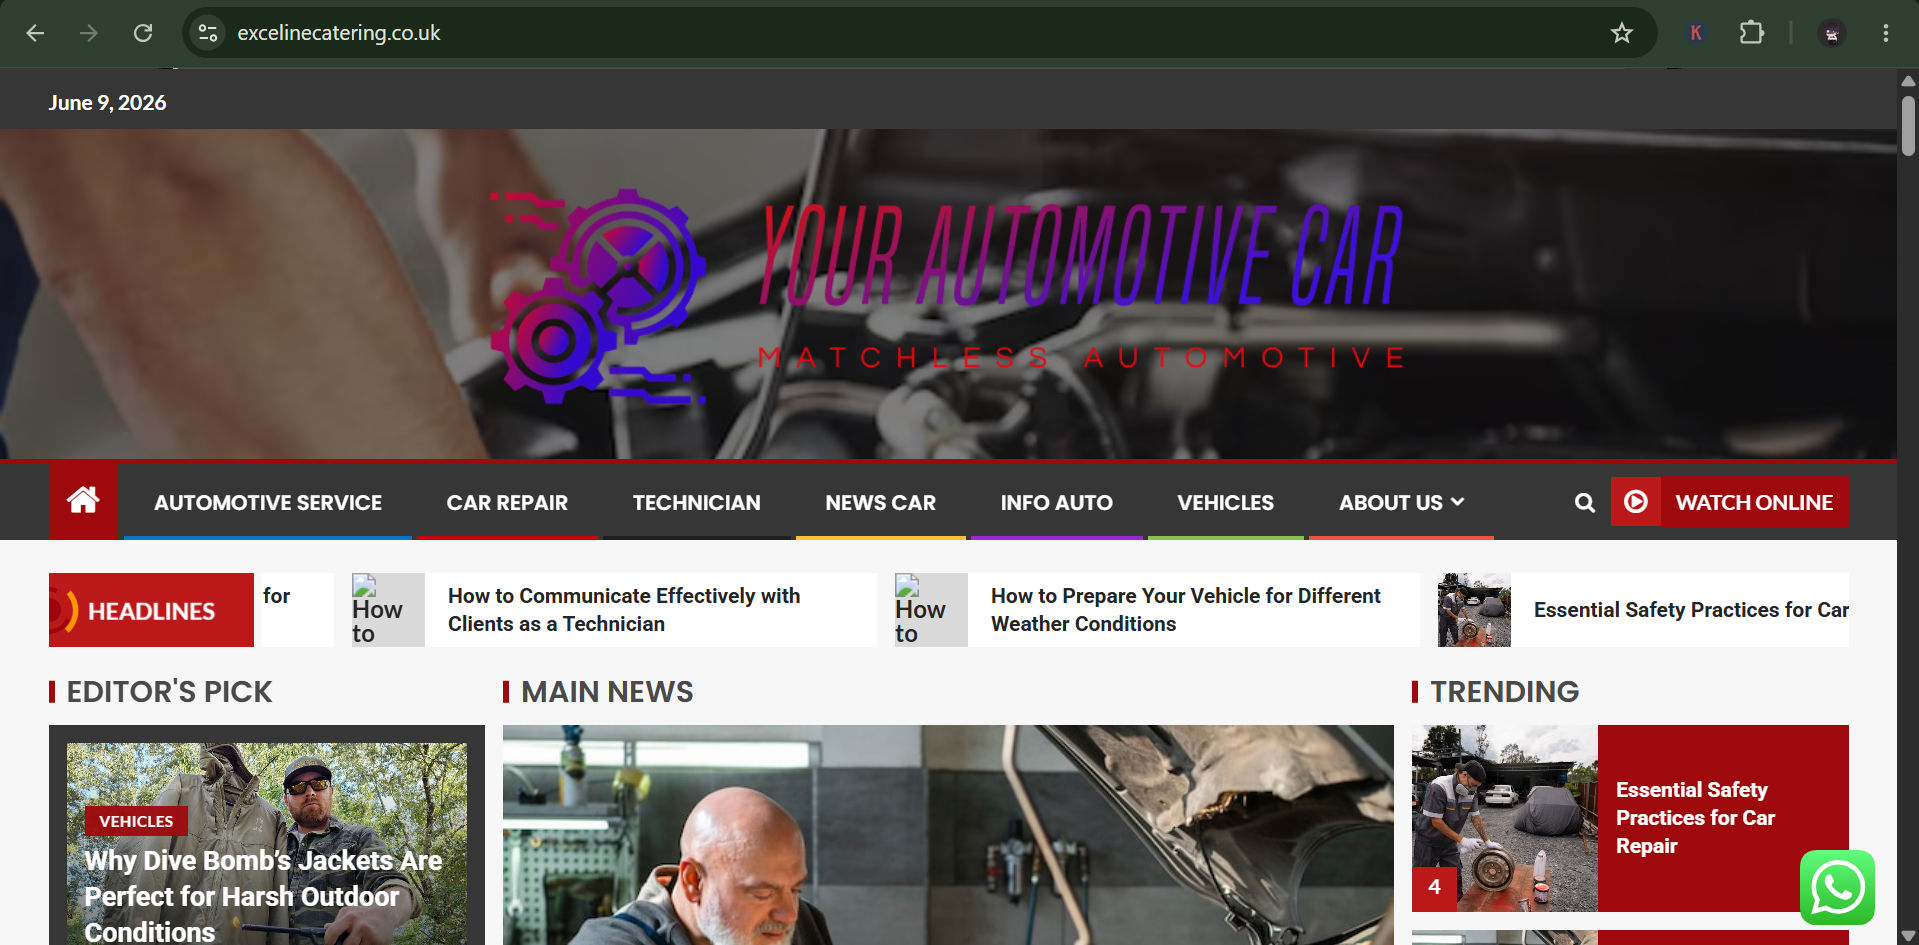Open the Vehicles menu item
1919x945 pixels.
1226,503
